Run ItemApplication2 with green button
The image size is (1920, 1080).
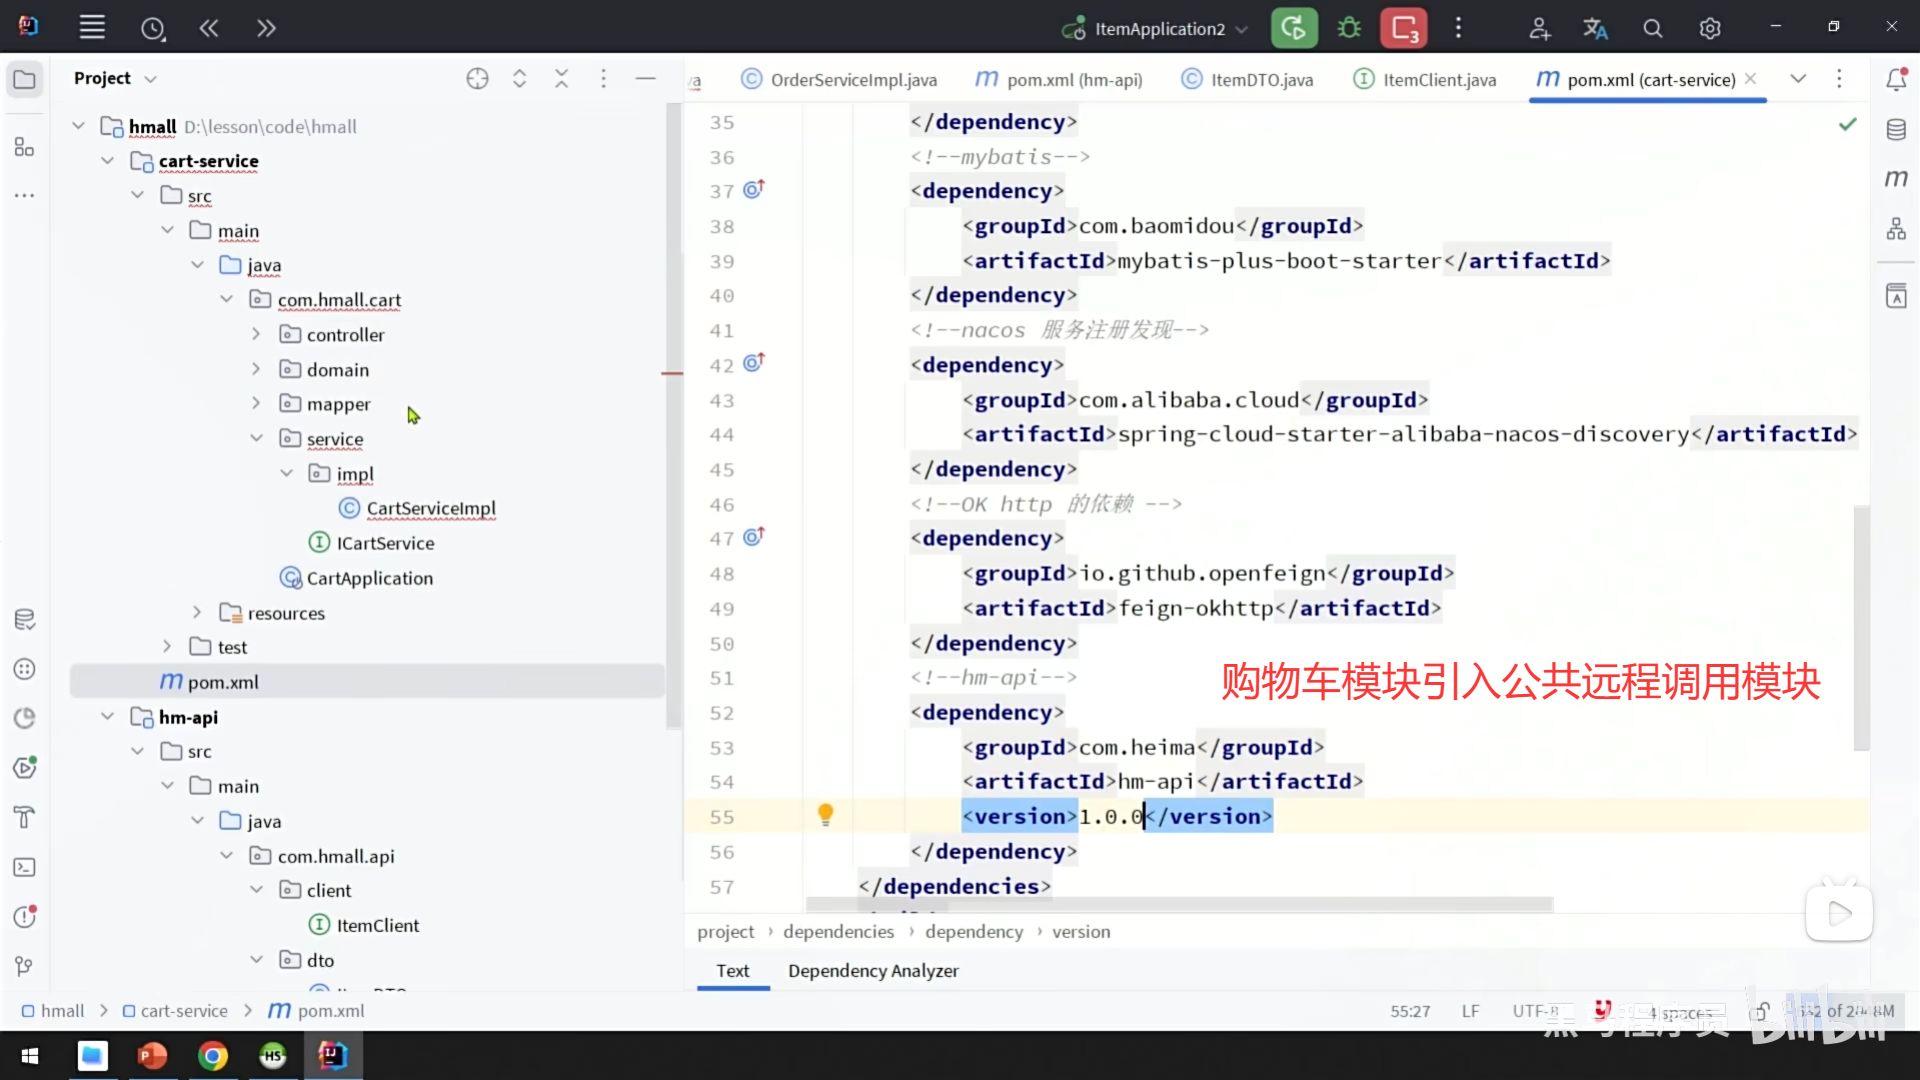click(x=1294, y=28)
